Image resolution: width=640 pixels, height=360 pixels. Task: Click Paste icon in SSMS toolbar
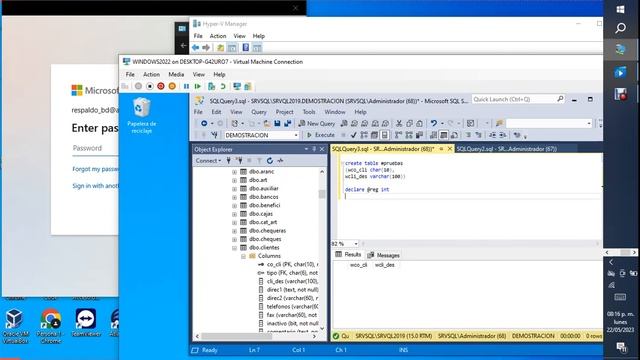[x=419, y=123]
